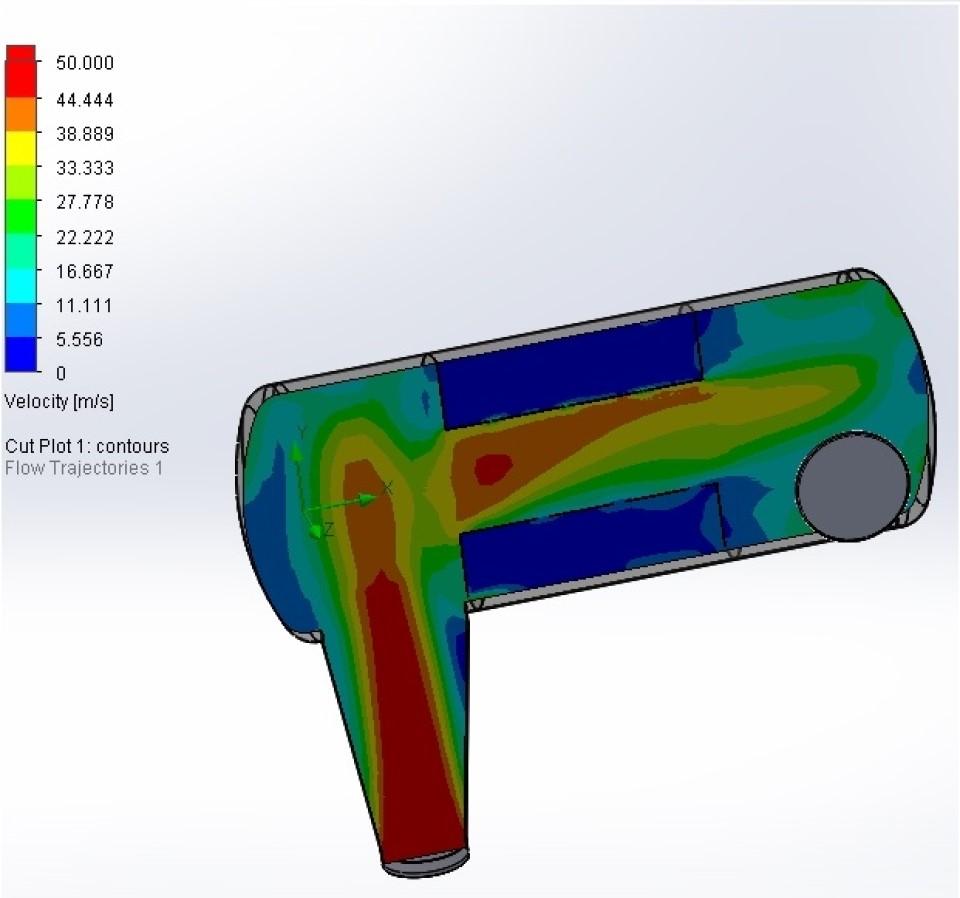Click the 22.222 legend value
The image size is (960, 898).
tap(84, 237)
